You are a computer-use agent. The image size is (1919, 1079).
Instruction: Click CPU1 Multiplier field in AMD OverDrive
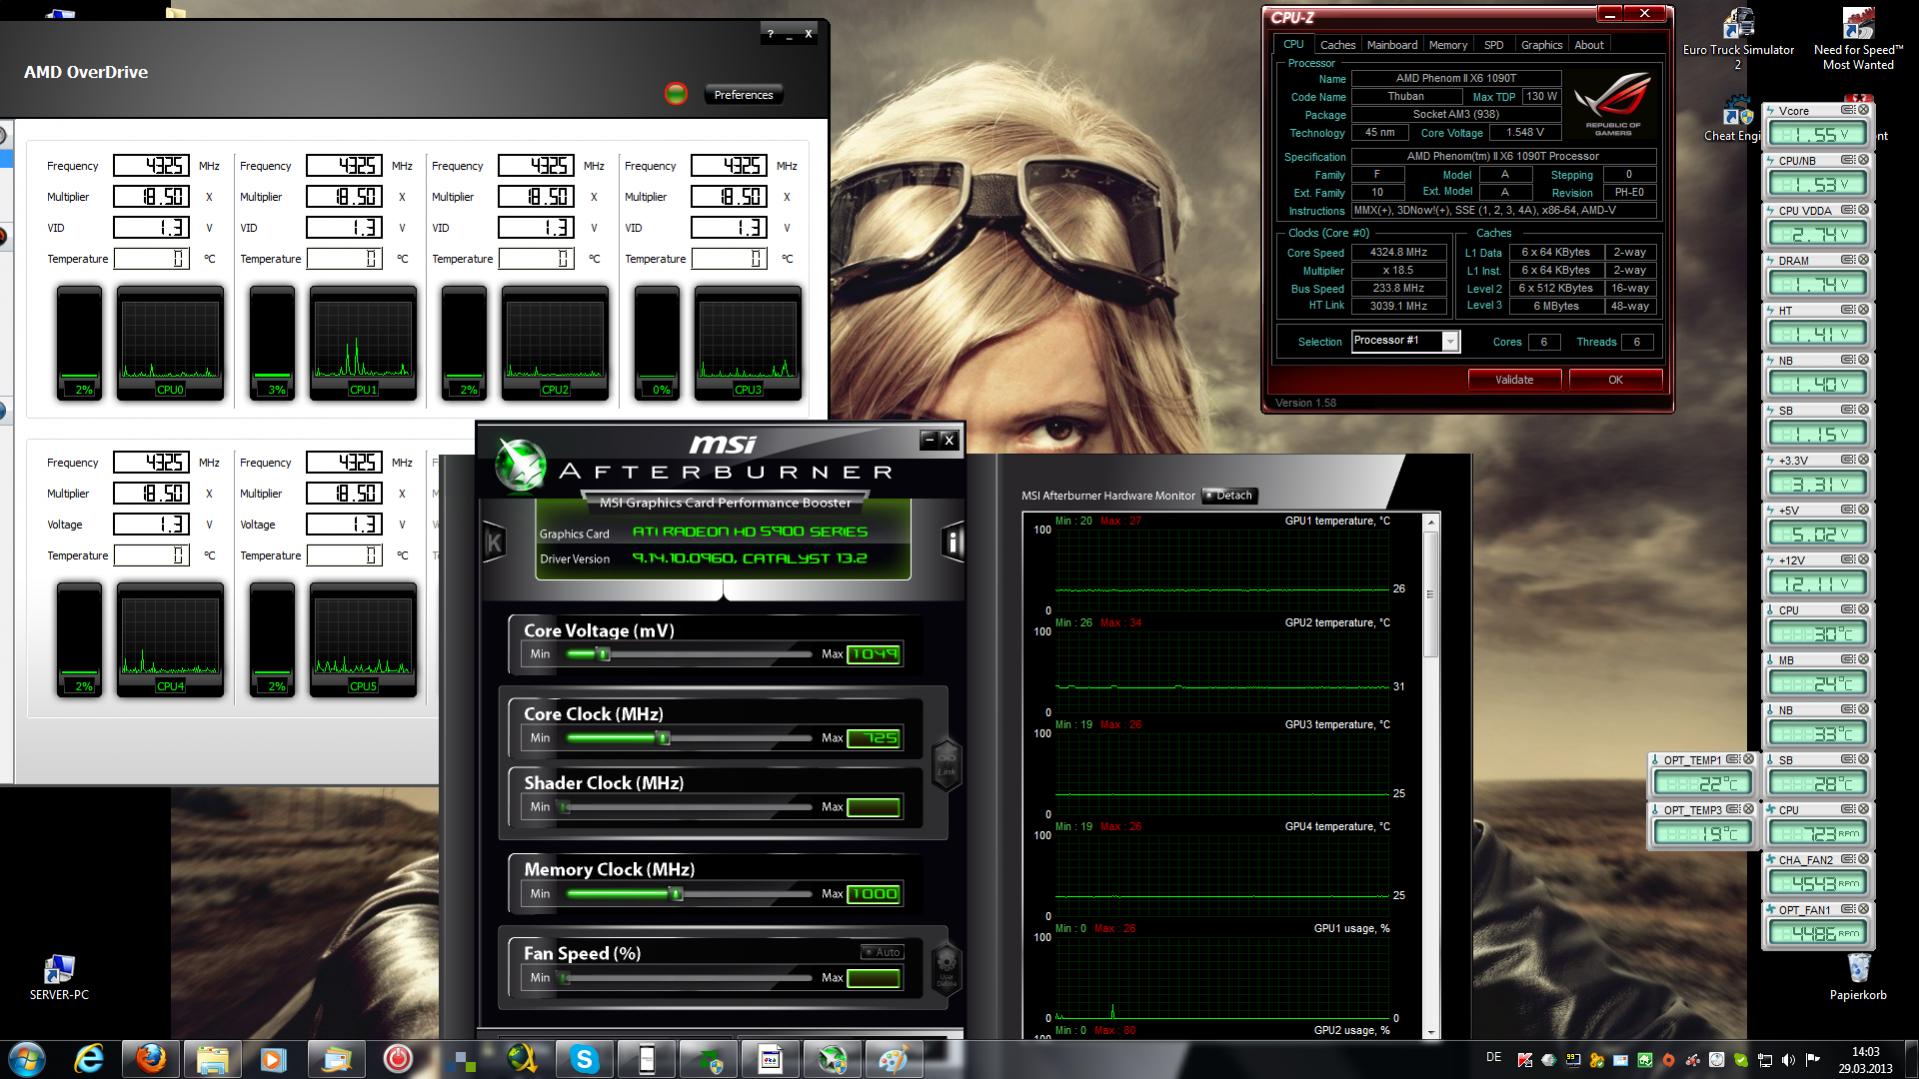[344, 197]
